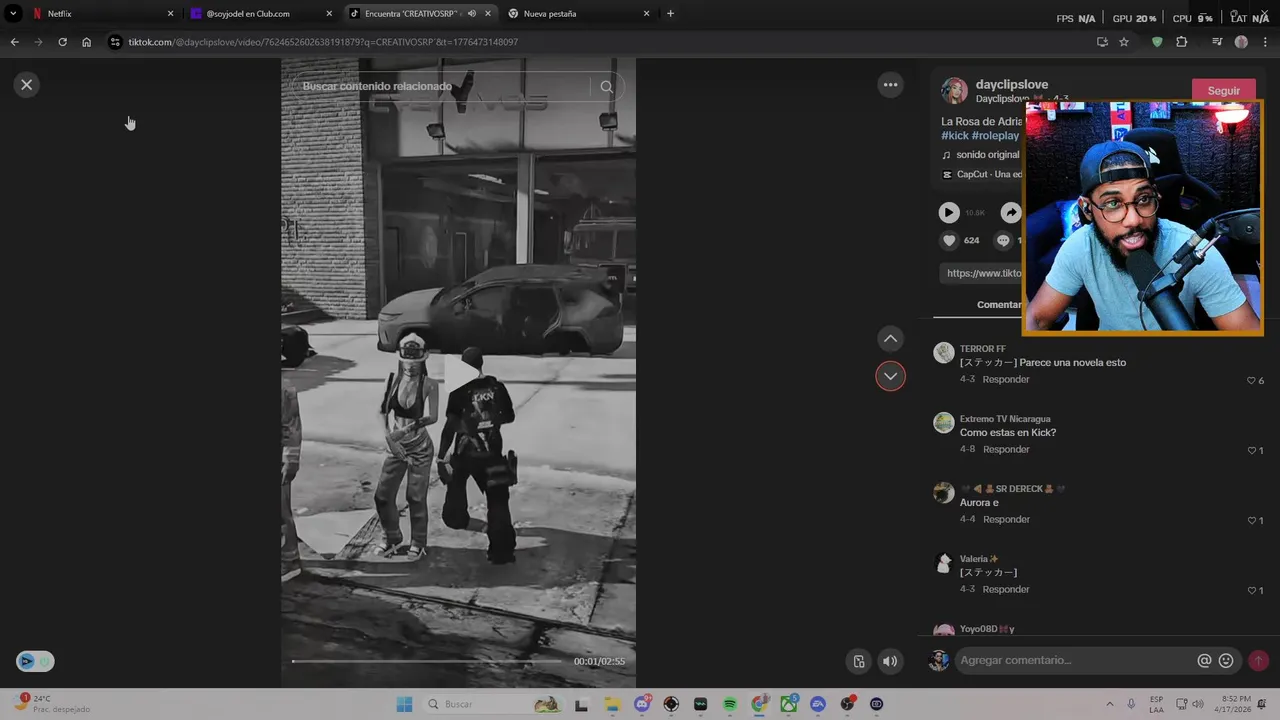Viewport: 1280px width, 720px height.
Task: Click the install app icon in address bar
Action: pyautogui.click(x=1102, y=42)
